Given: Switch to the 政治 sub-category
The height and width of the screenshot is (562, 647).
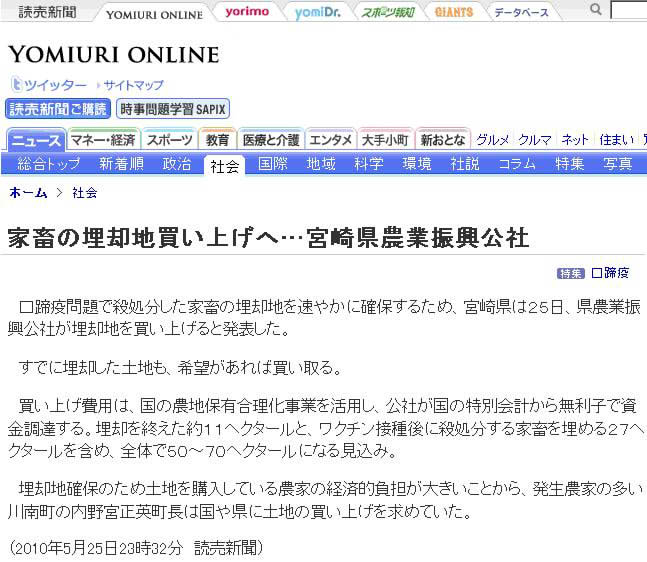Looking at the screenshot, I should pyautogui.click(x=177, y=164).
